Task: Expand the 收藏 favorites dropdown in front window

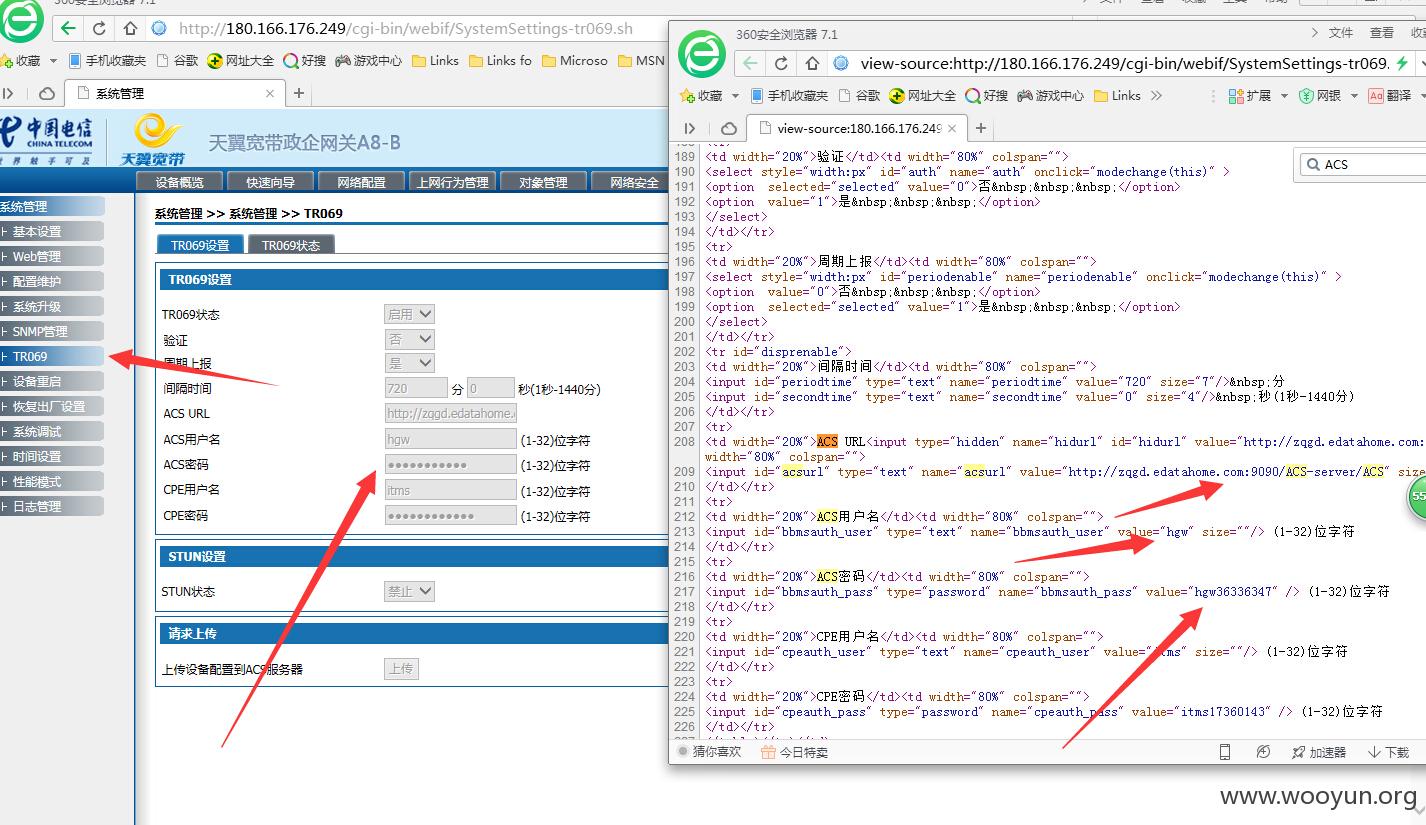Action: point(735,96)
